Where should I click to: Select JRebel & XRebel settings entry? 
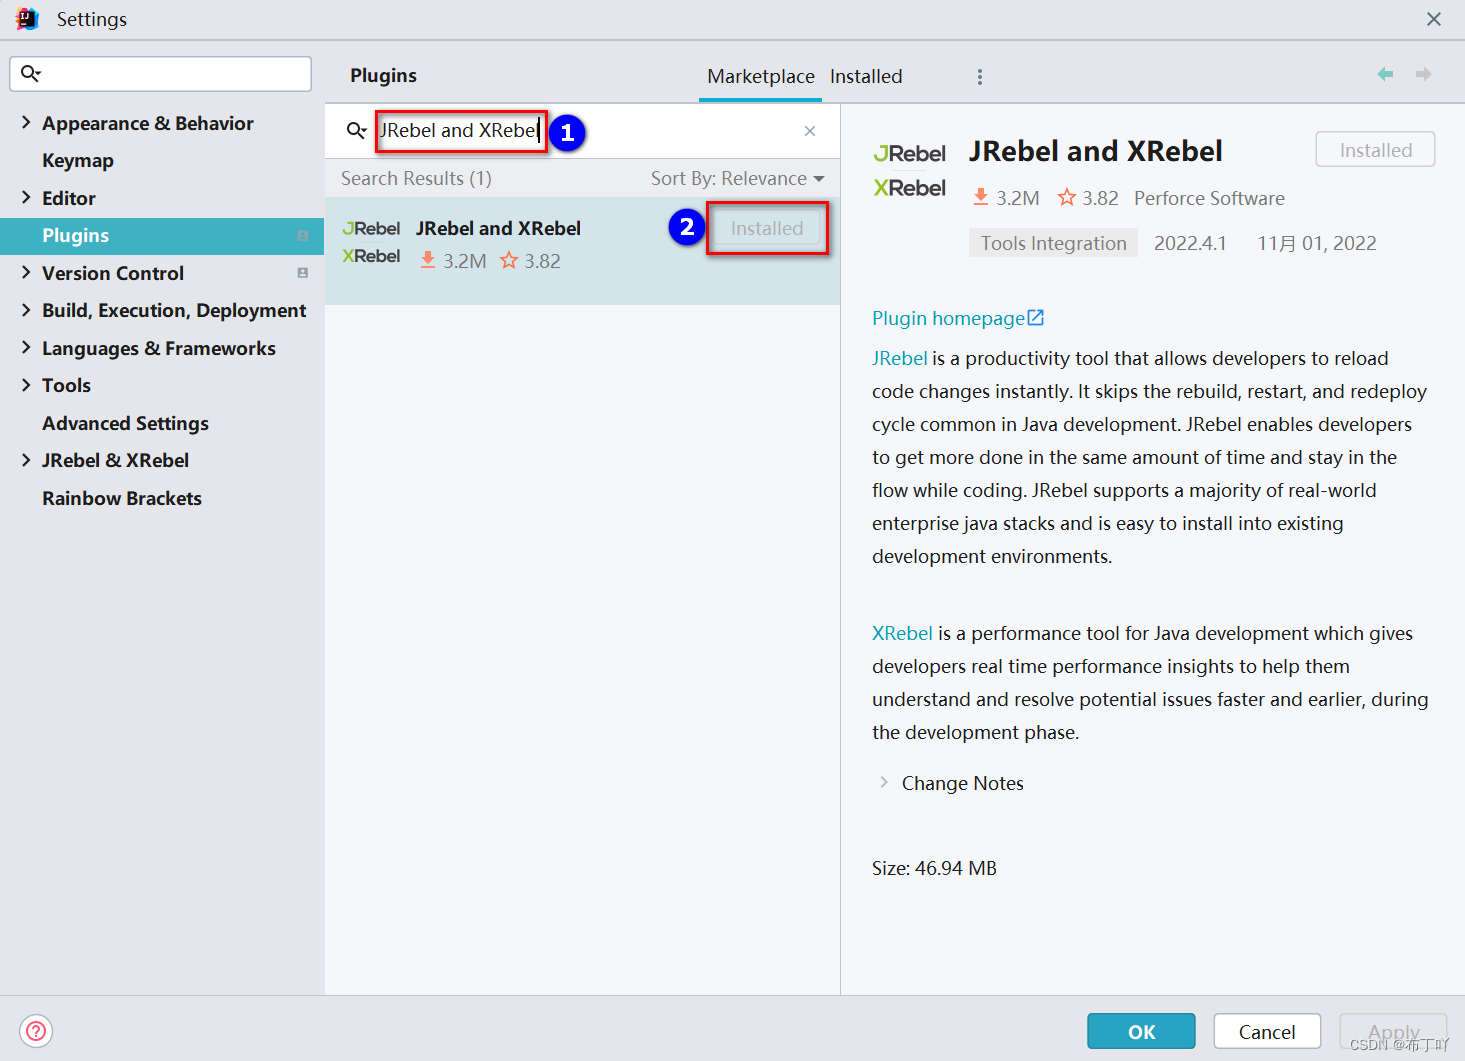tap(115, 460)
